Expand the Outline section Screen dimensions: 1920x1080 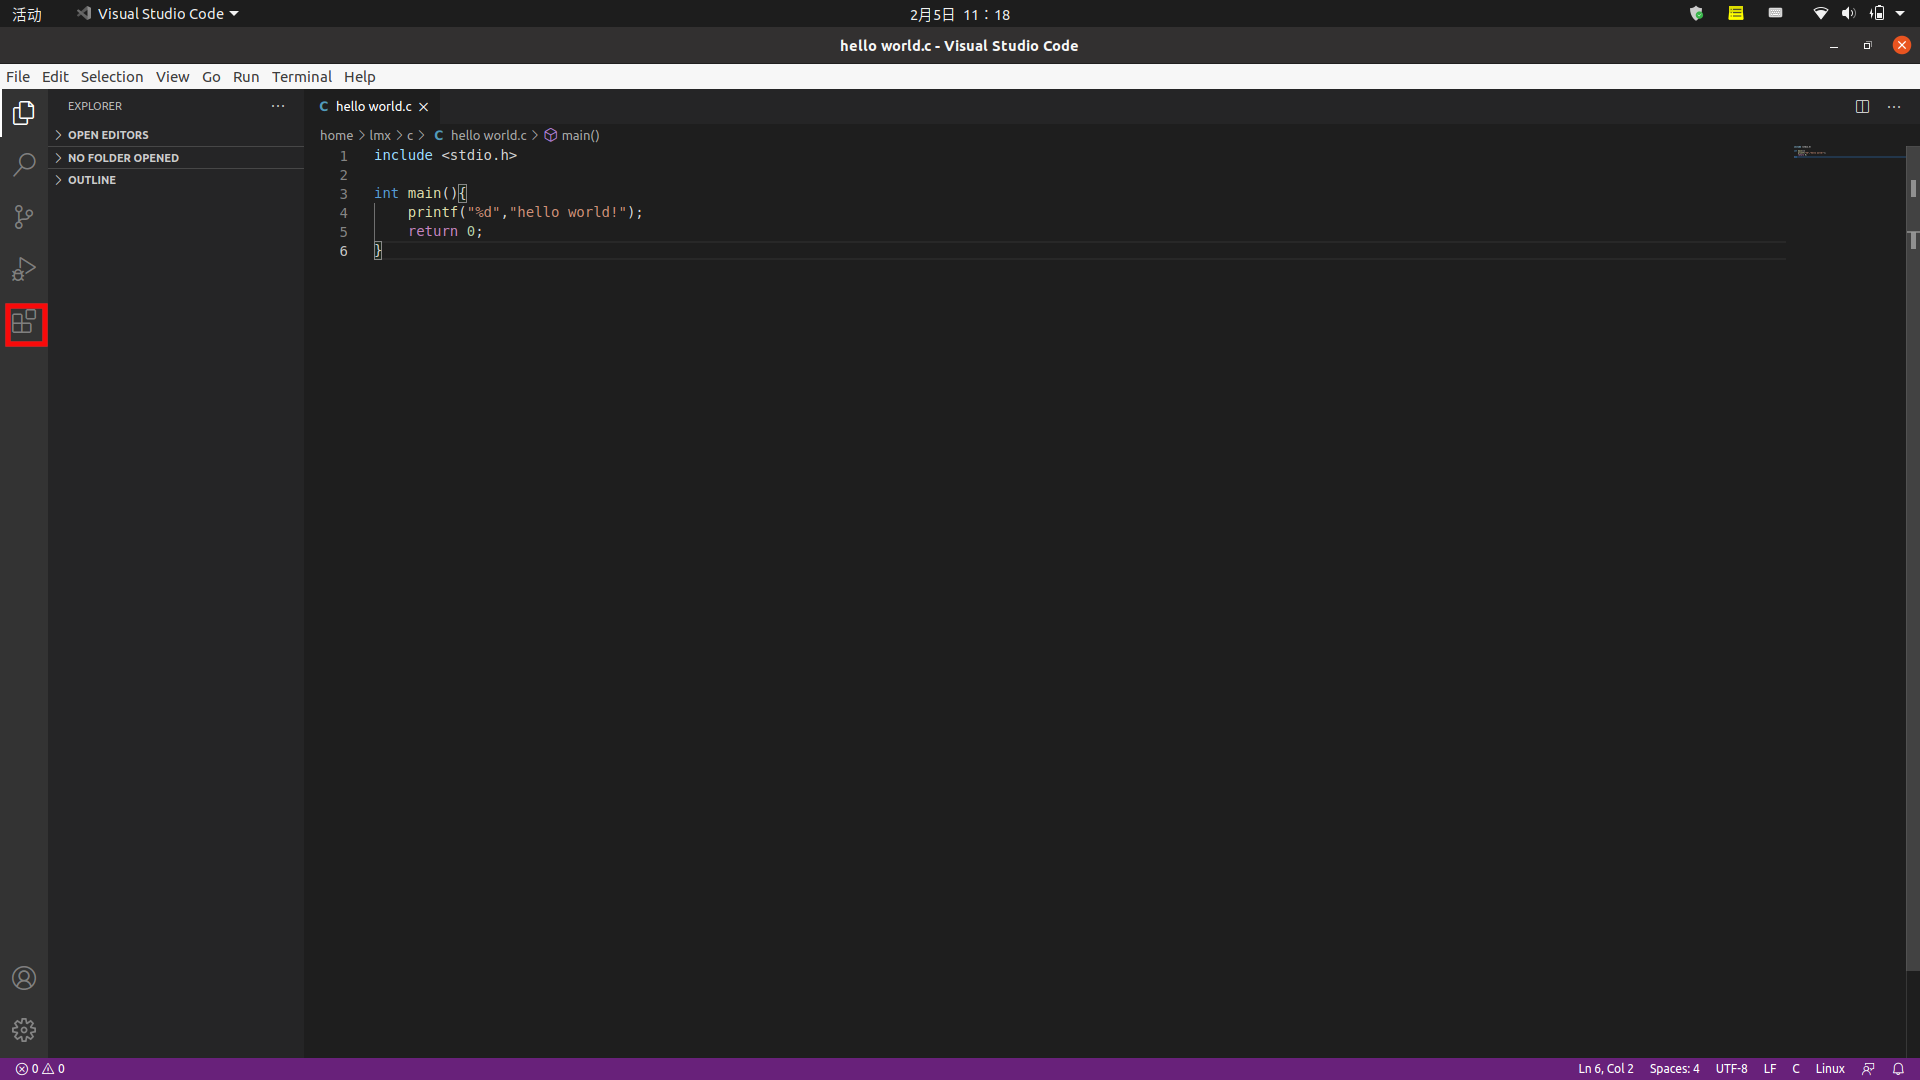tap(92, 180)
